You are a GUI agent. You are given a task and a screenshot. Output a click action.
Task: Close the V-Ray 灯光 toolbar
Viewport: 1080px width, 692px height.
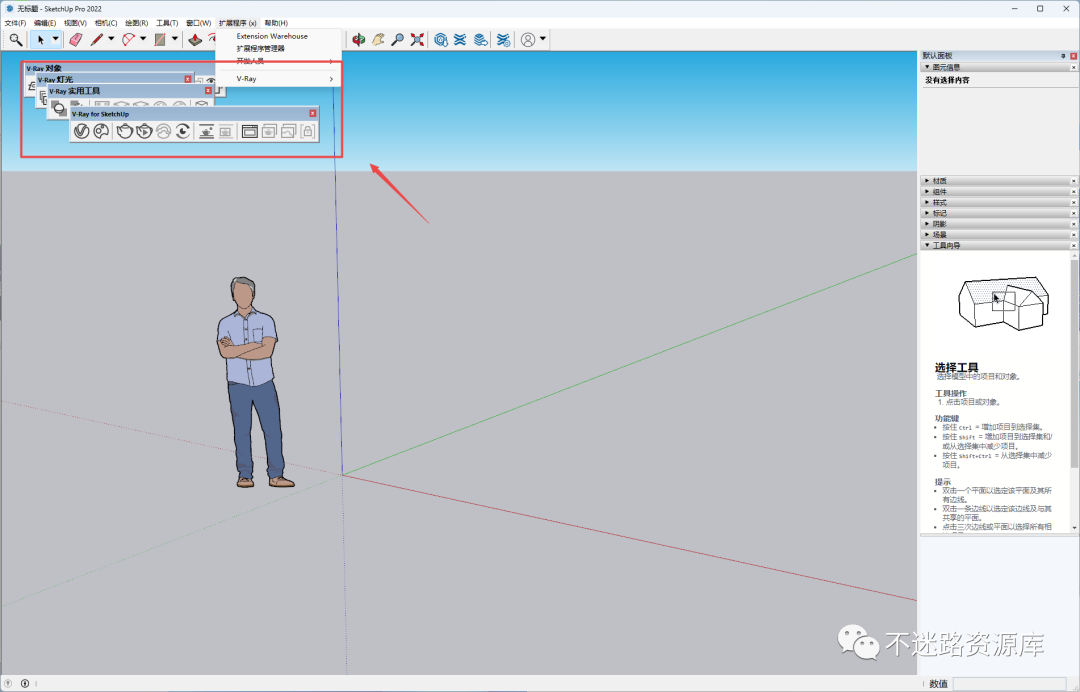[x=187, y=79]
